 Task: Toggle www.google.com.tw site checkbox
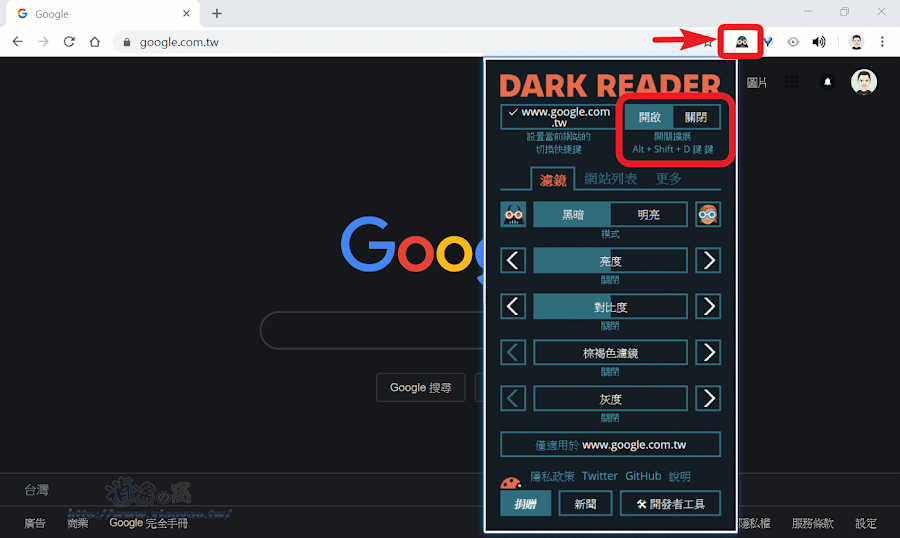pyautogui.click(x=558, y=117)
